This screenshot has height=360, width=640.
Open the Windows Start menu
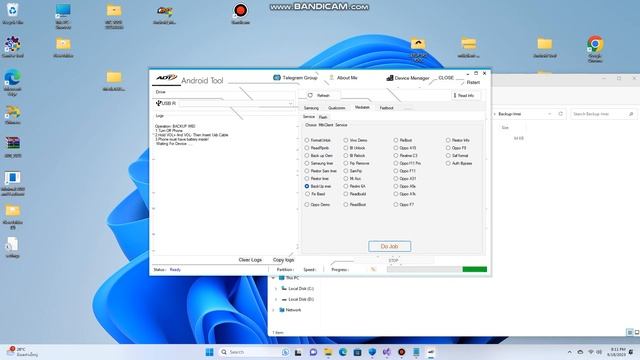click(x=210, y=352)
